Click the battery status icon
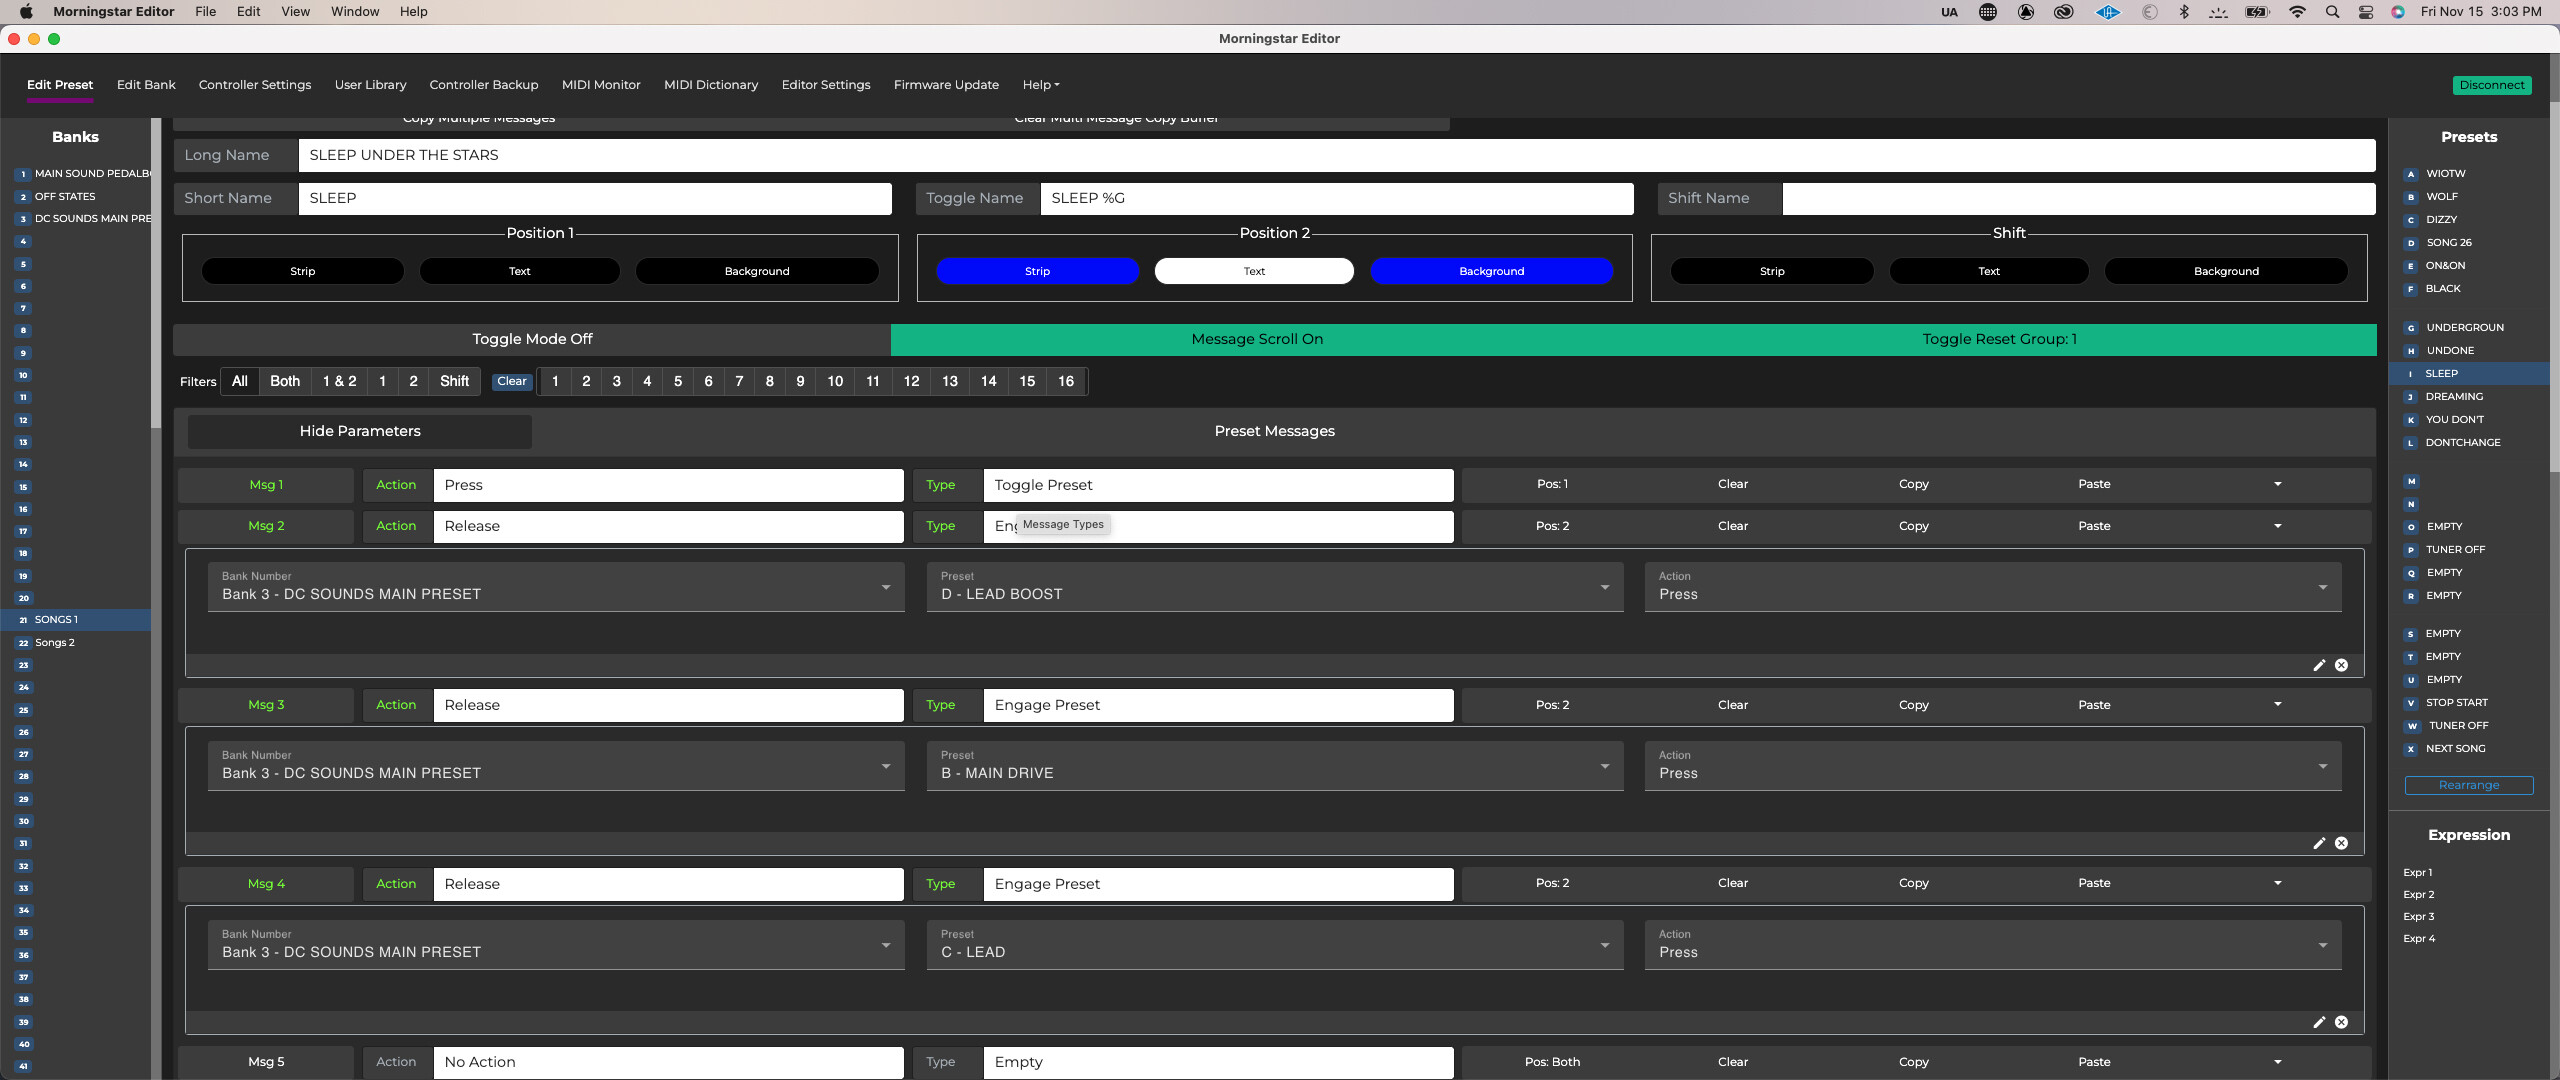This screenshot has height=1080, width=2560. [x=2258, y=12]
